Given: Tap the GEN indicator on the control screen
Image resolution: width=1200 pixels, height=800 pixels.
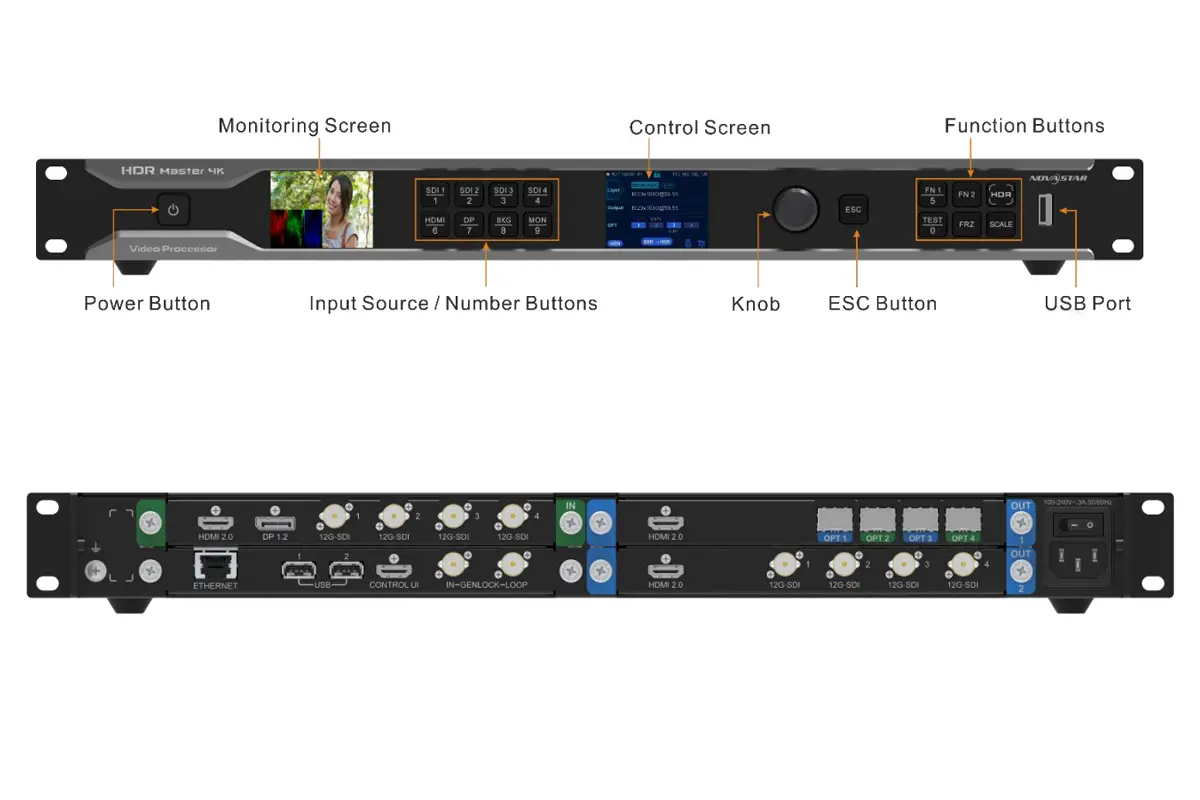Looking at the screenshot, I should click(615, 243).
